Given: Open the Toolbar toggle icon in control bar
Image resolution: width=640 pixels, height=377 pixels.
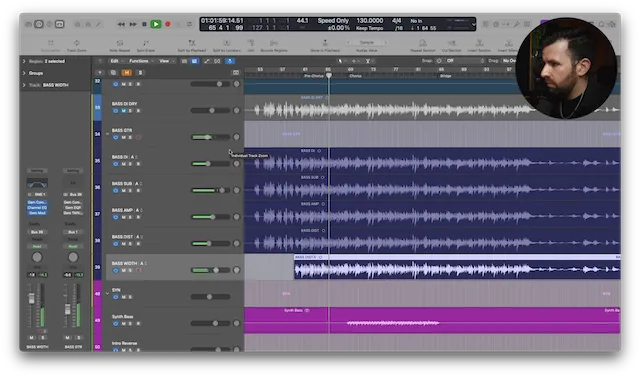Looking at the screenshot, I should tap(60, 24).
